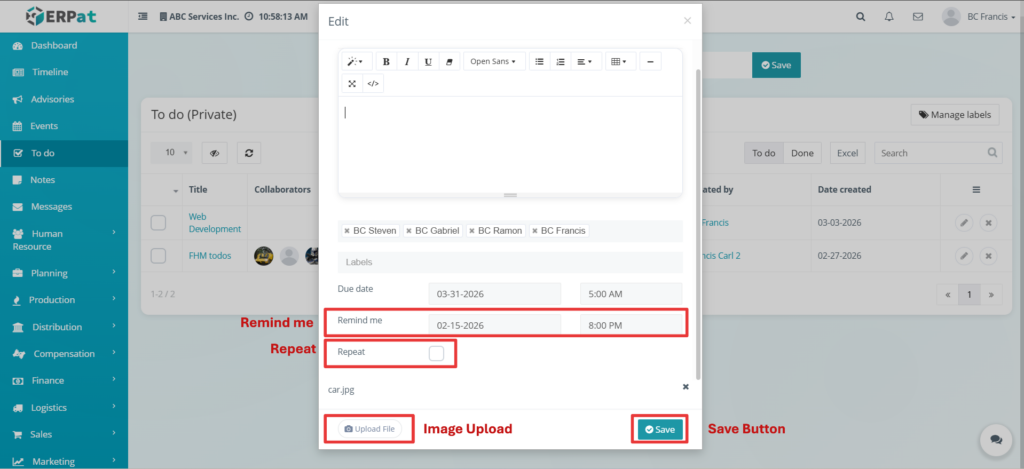Image resolution: width=1024 pixels, height=469 pixels.
Task: Click the Save button in Edit dialog
Action: tap(660, 429)
